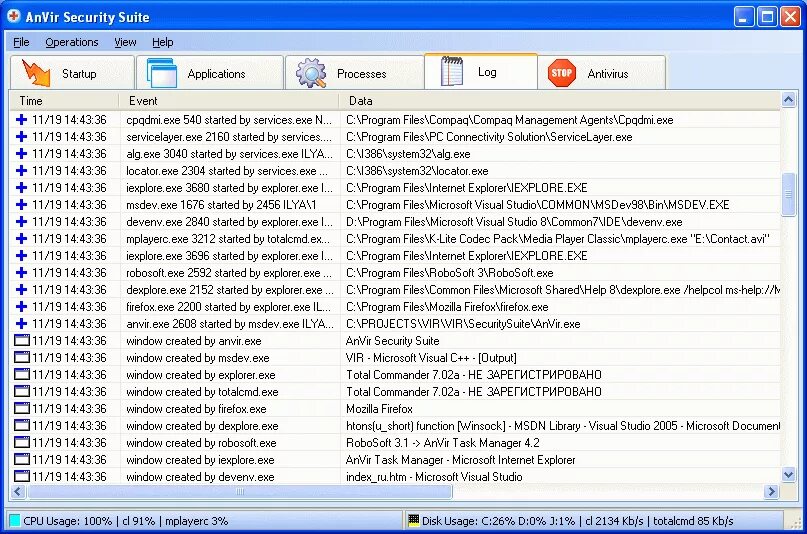
Task: Click the horizontal scrollbar right arrow
Action: point(771,491)
